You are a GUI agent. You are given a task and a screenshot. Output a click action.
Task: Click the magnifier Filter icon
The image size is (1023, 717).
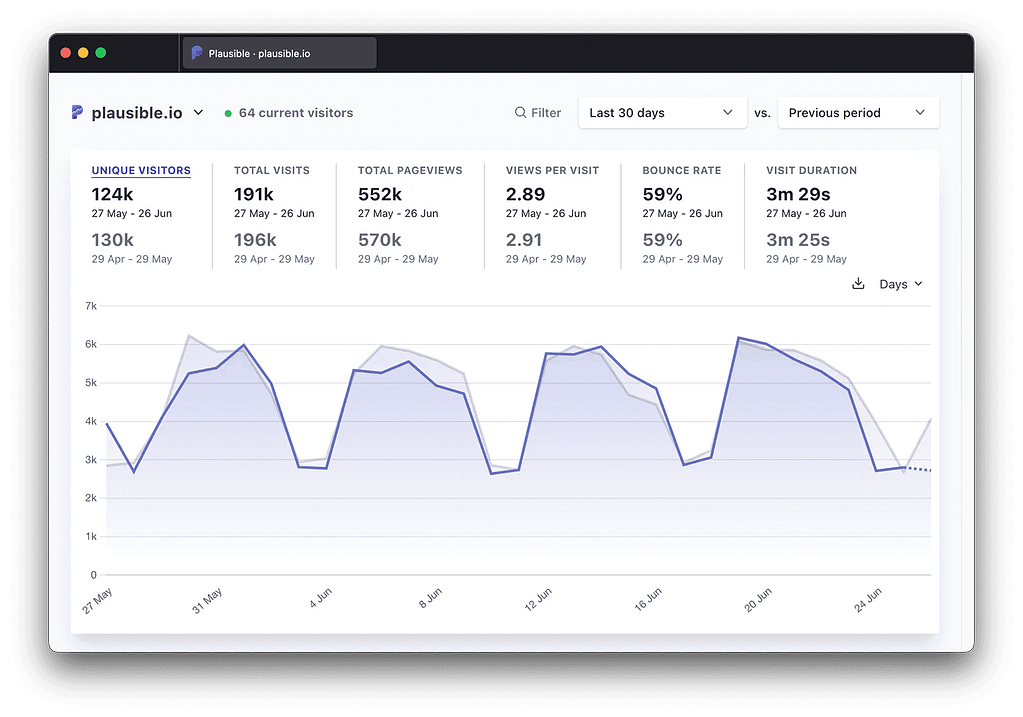(x=520, y=113)
